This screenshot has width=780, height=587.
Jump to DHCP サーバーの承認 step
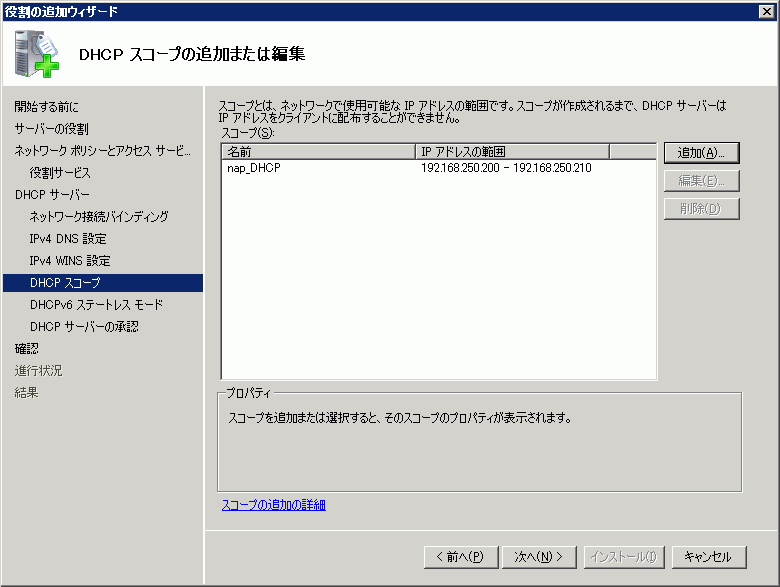[x=84, y=327]
